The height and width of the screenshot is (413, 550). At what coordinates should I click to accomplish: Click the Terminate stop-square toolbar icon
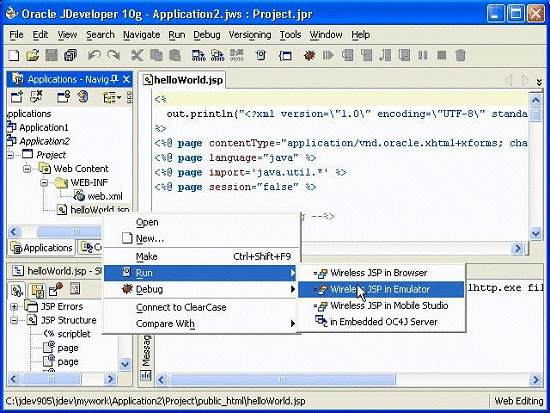442,55
